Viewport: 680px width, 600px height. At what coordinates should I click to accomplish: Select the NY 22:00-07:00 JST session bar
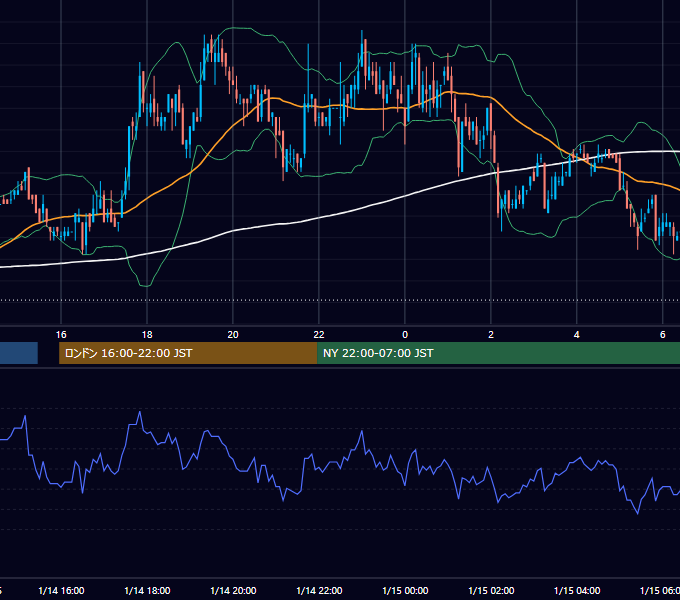point(499,353)
